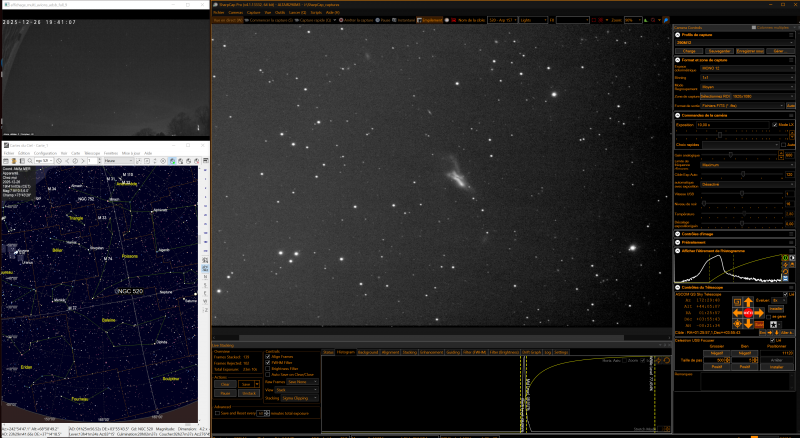This screenshot has width=800, height=438.
Task: Click the Sauvegarder profile button
Action: [719, 51]
